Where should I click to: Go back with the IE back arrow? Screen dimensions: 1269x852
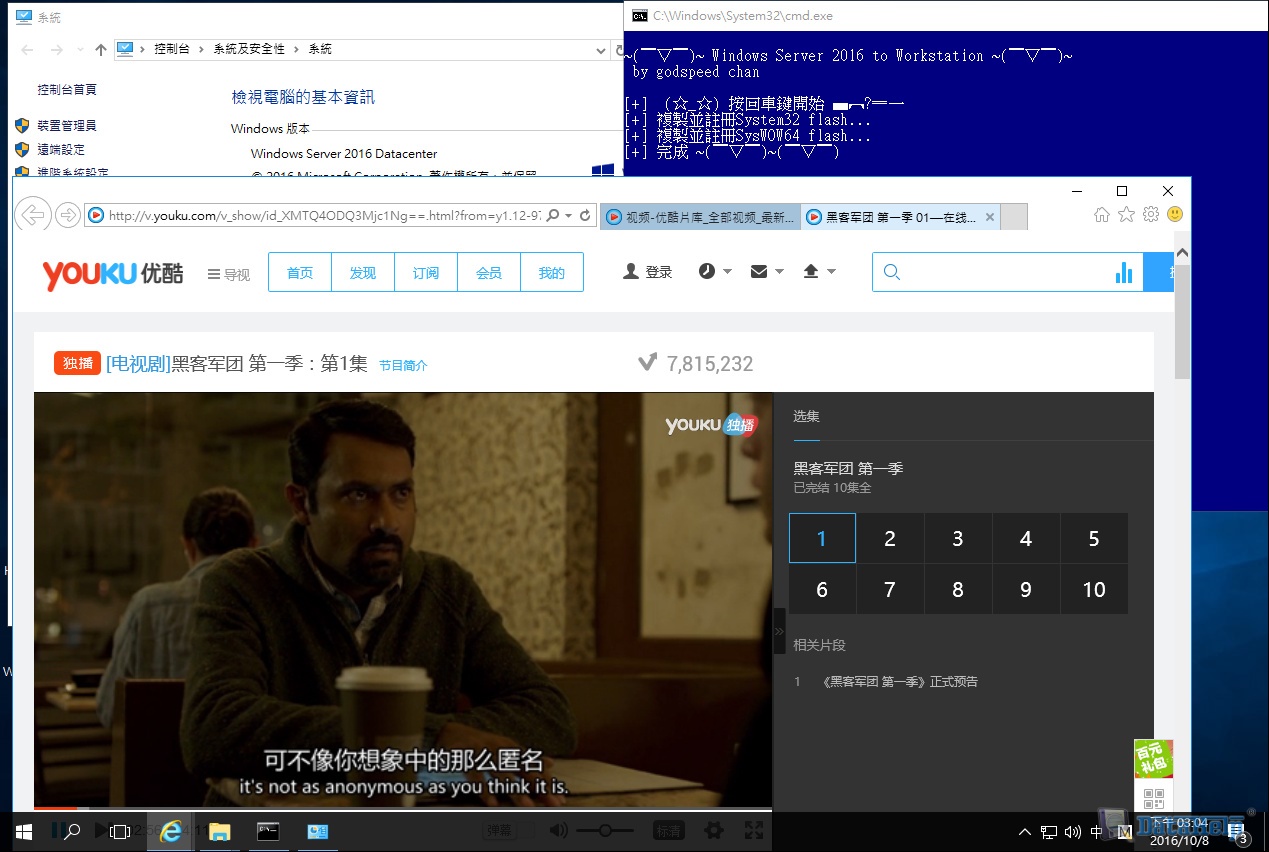point(33,215)
